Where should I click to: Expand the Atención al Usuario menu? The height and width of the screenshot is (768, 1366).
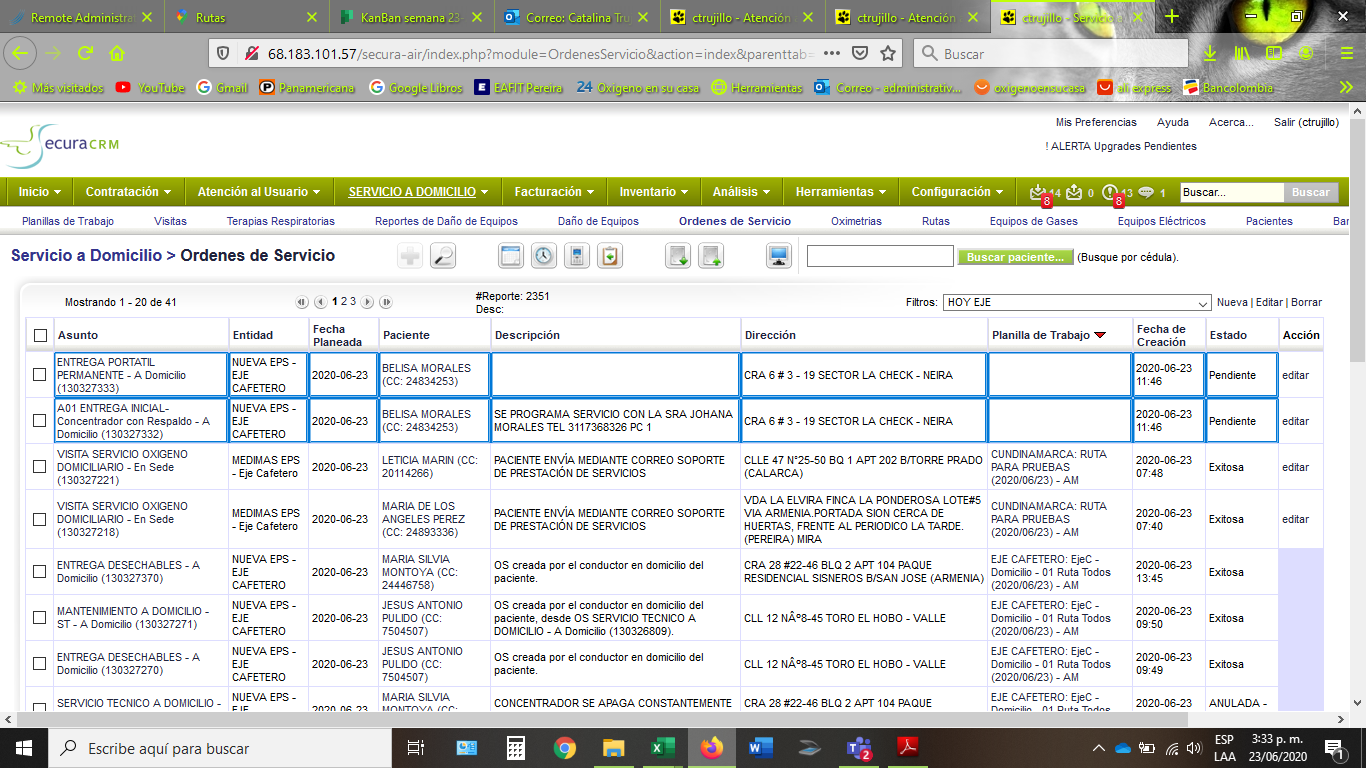(258, 192)
